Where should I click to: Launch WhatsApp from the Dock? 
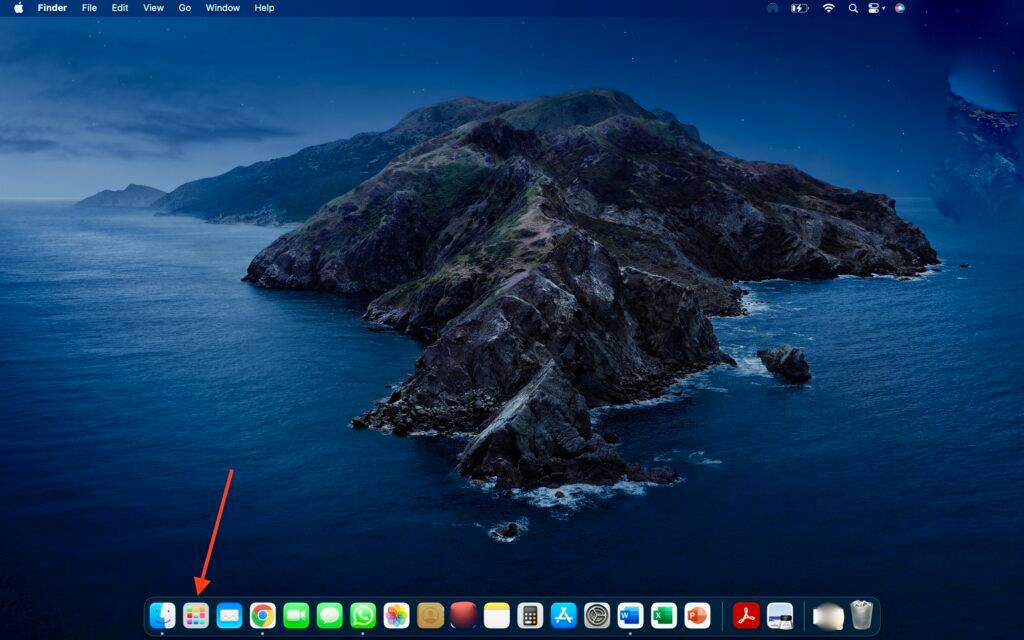tap(362, 615)
